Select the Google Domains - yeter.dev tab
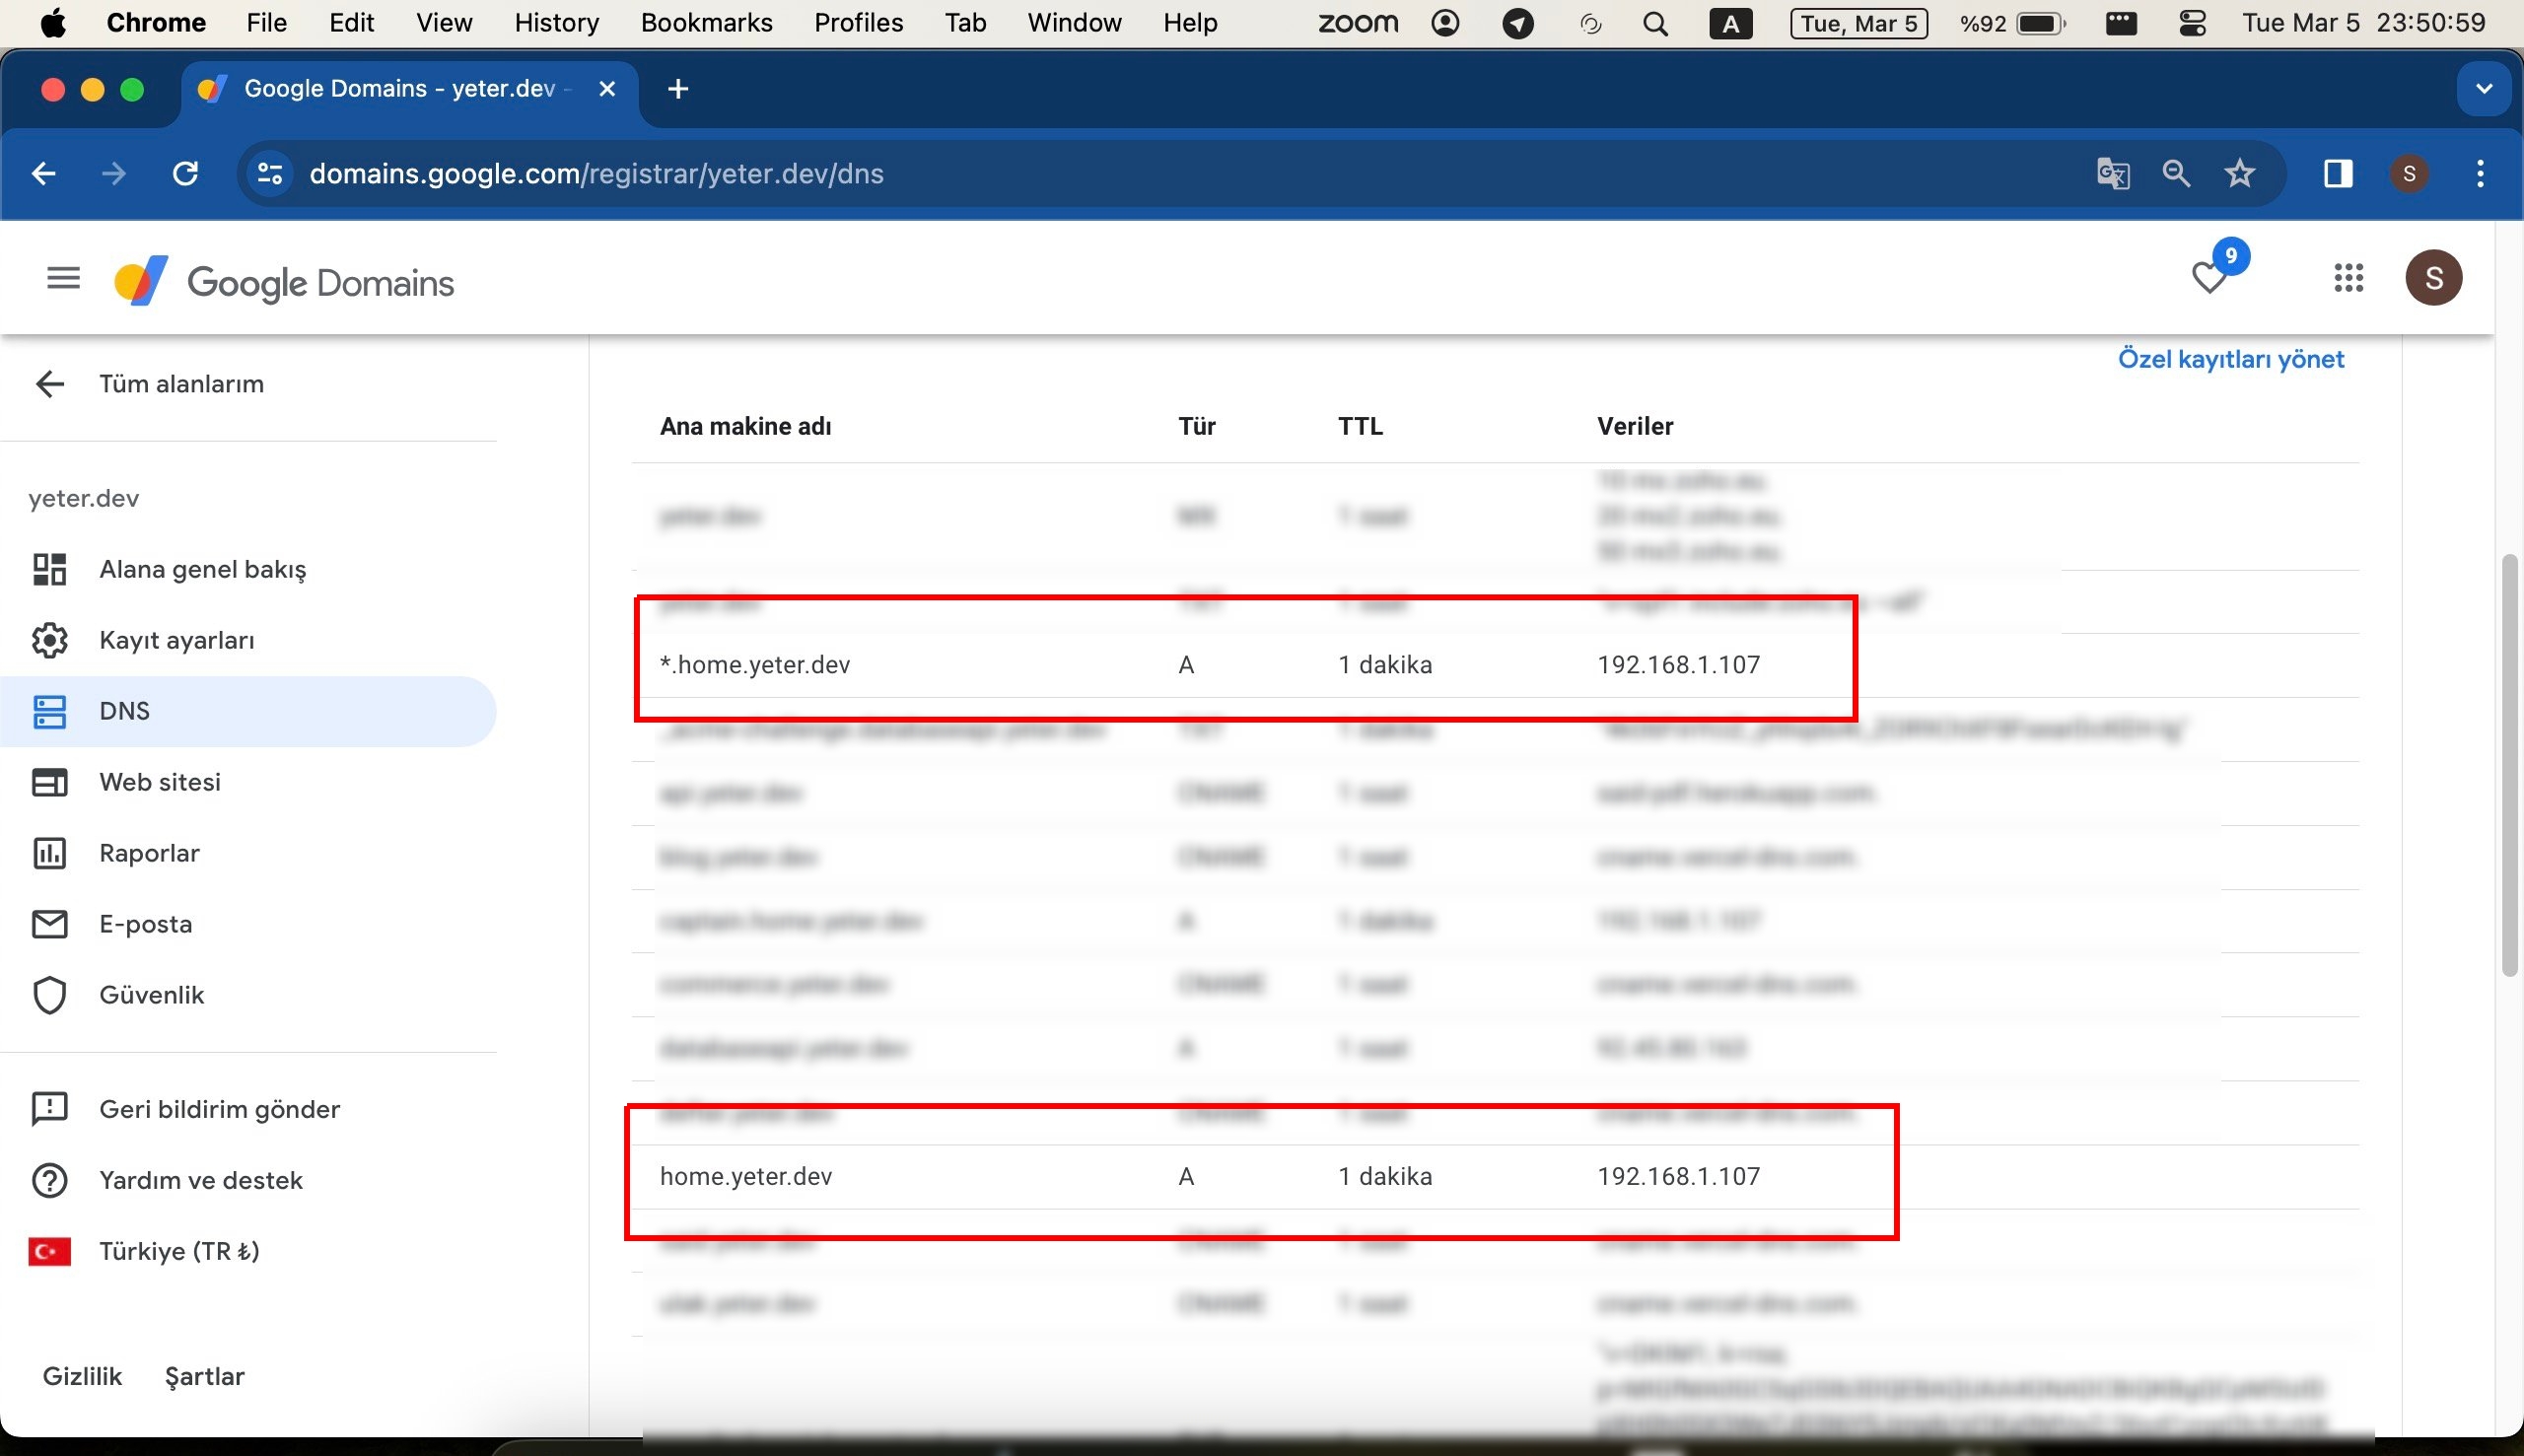Viewport: 2524px width, 1456px height. (x=408, y=89)
